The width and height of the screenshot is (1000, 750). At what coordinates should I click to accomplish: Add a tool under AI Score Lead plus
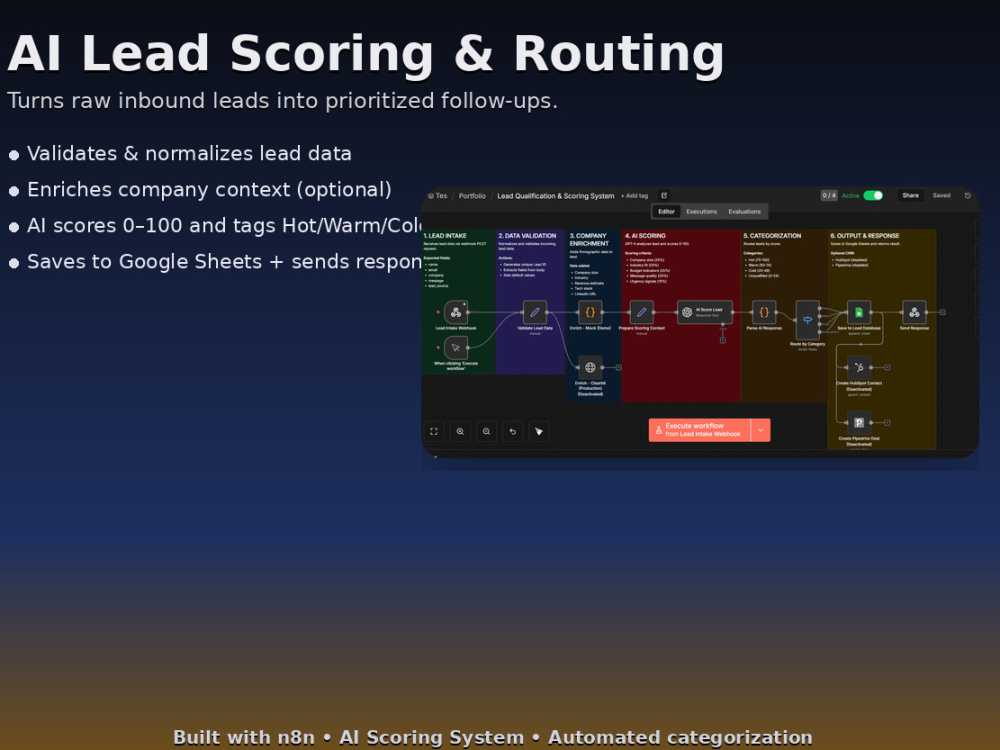(723, 341)
